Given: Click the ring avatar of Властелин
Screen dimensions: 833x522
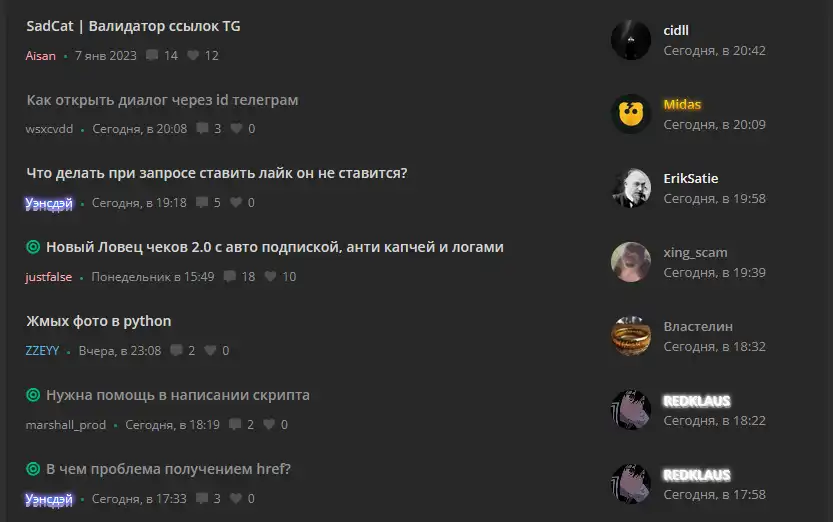Looking at the screenshot, I should tap(631, 336).
